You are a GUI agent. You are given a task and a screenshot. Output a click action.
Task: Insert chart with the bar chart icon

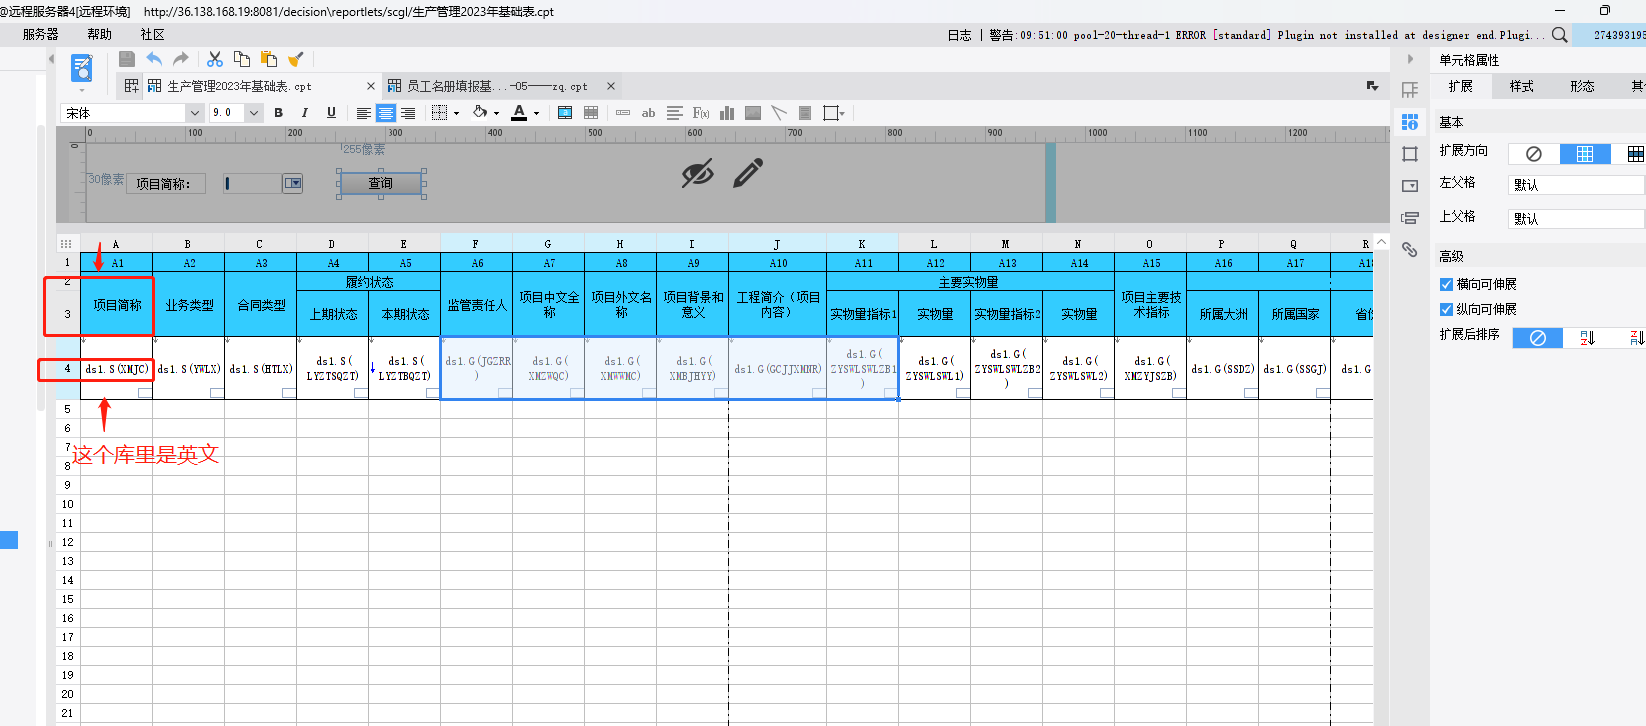pos(727,113)
